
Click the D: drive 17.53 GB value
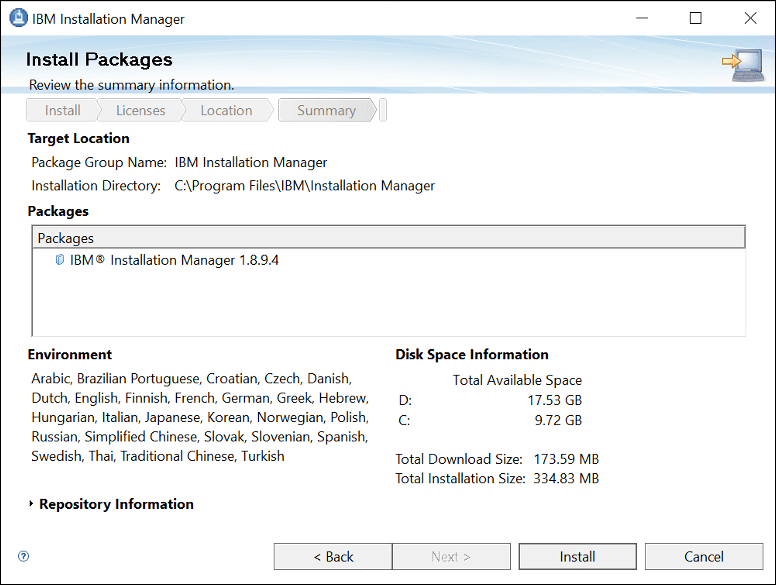coord(555,400)
